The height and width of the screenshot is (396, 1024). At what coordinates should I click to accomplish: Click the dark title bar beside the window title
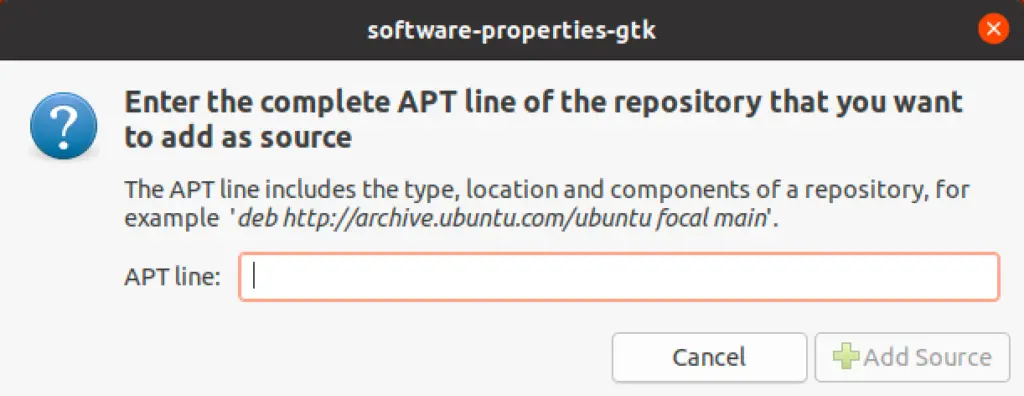[x=183, y=30]
